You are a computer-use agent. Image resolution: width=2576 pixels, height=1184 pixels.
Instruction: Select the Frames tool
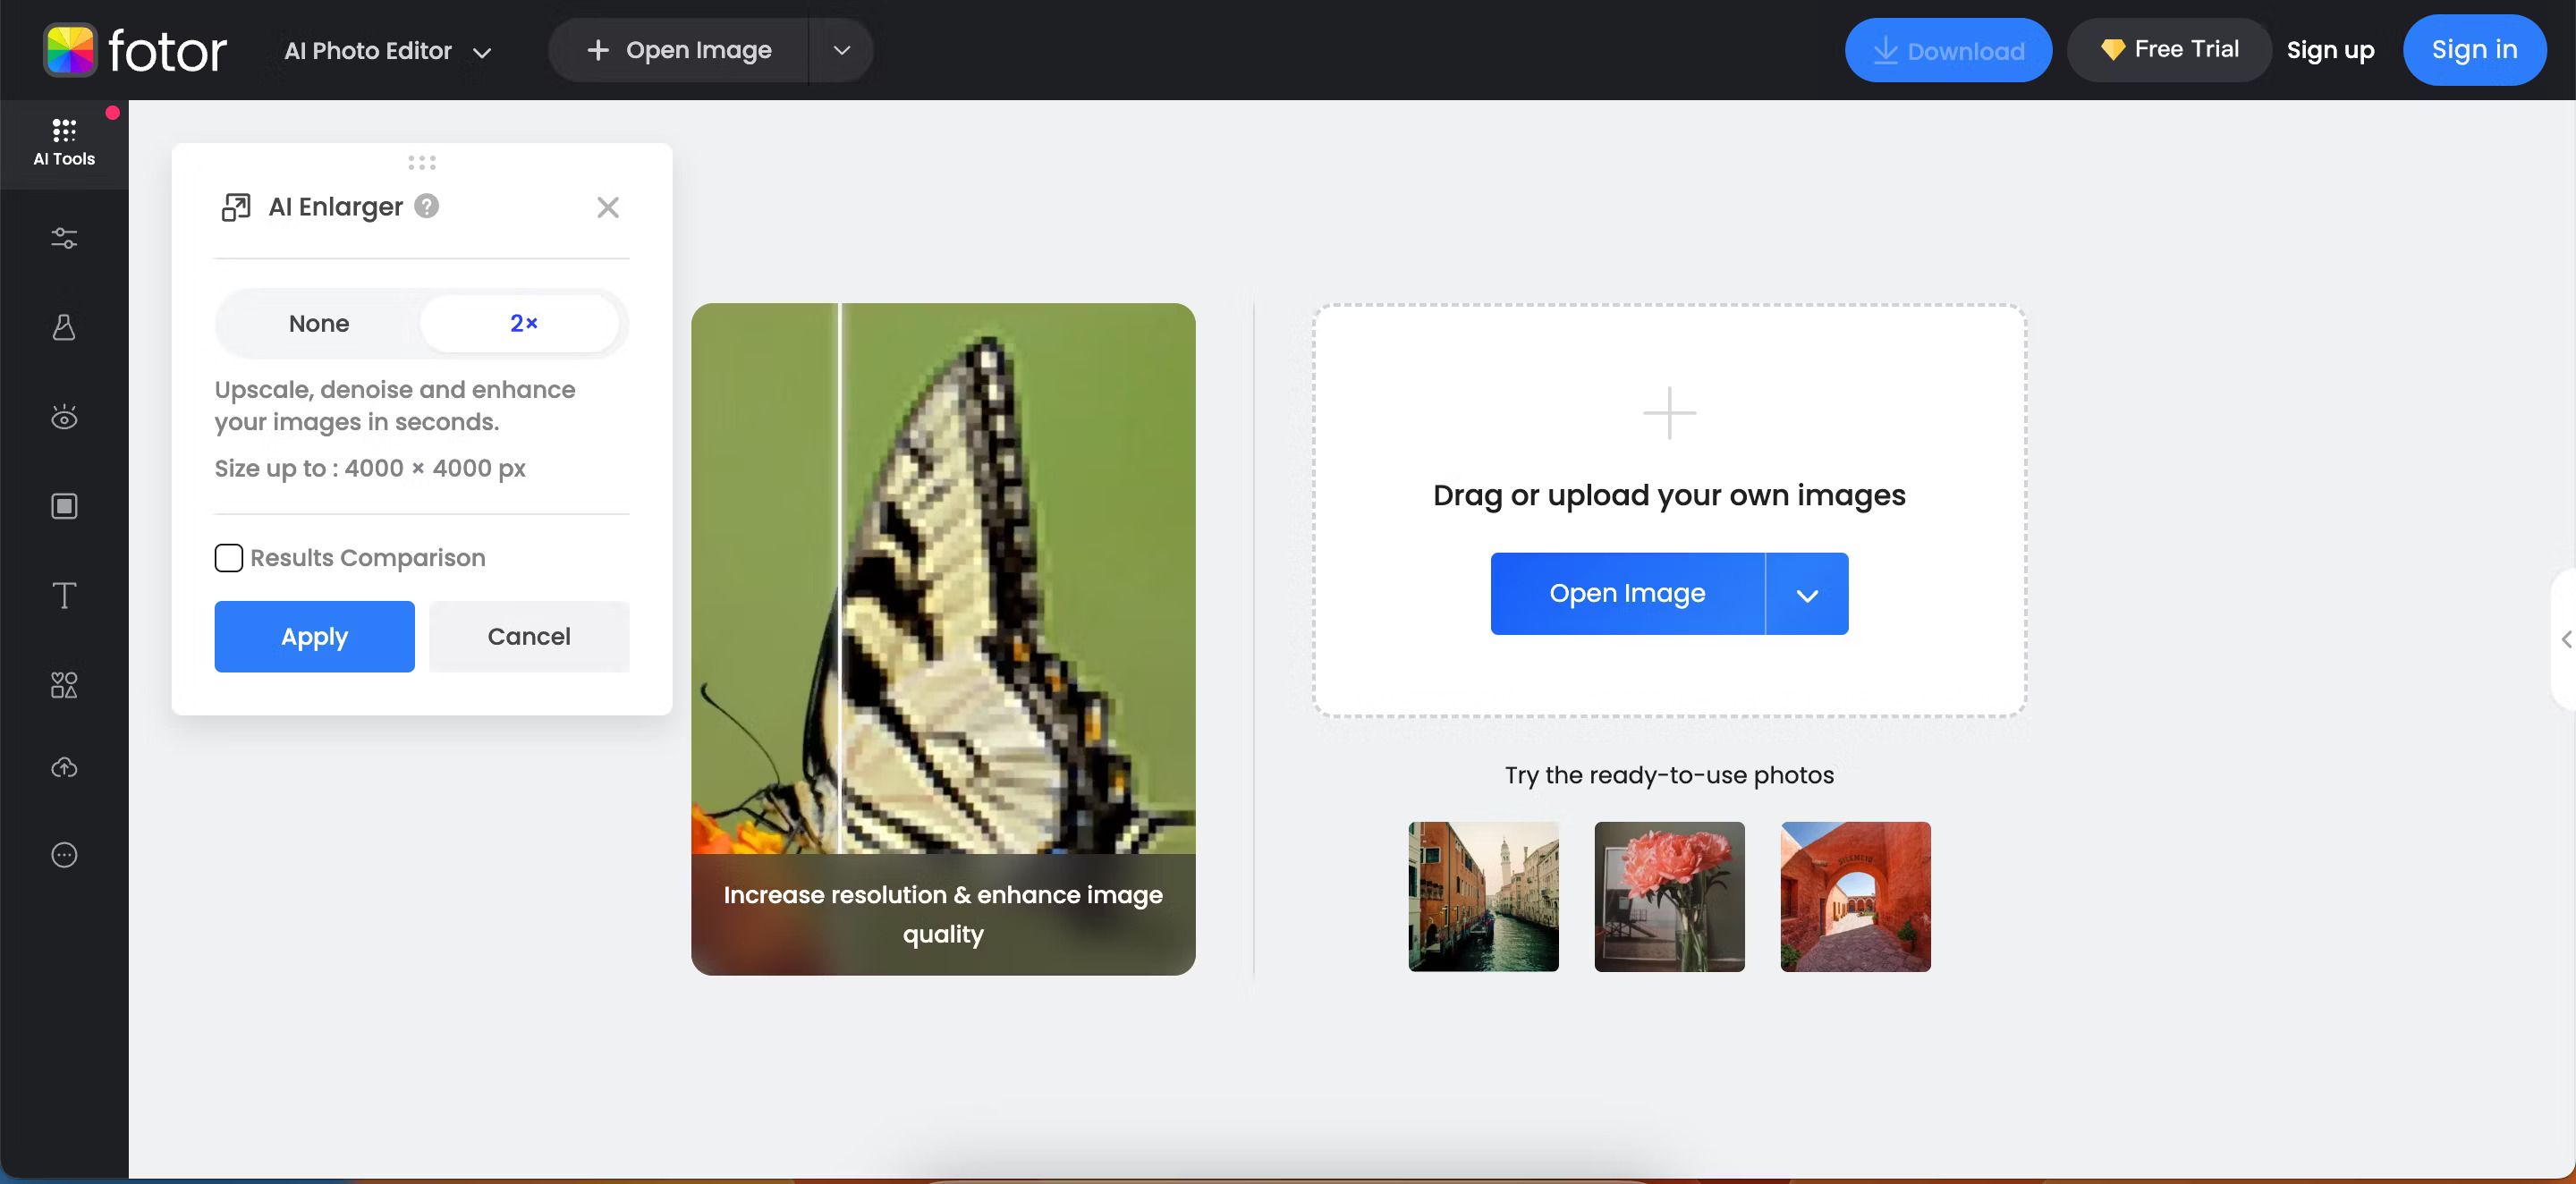64,506
